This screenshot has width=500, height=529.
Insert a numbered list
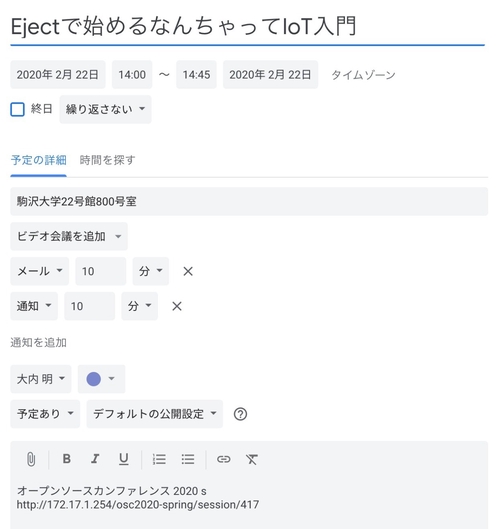click(x=159, y=459)
